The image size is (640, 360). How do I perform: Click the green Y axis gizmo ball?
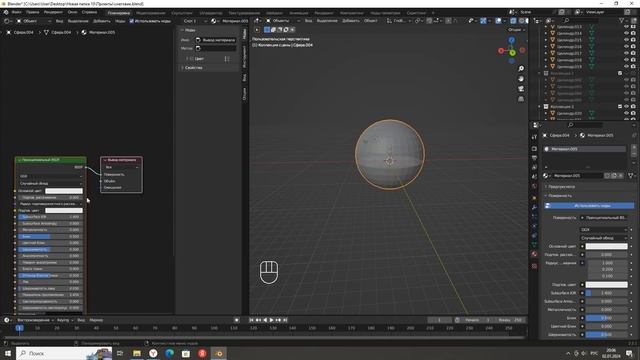(512, 53)
